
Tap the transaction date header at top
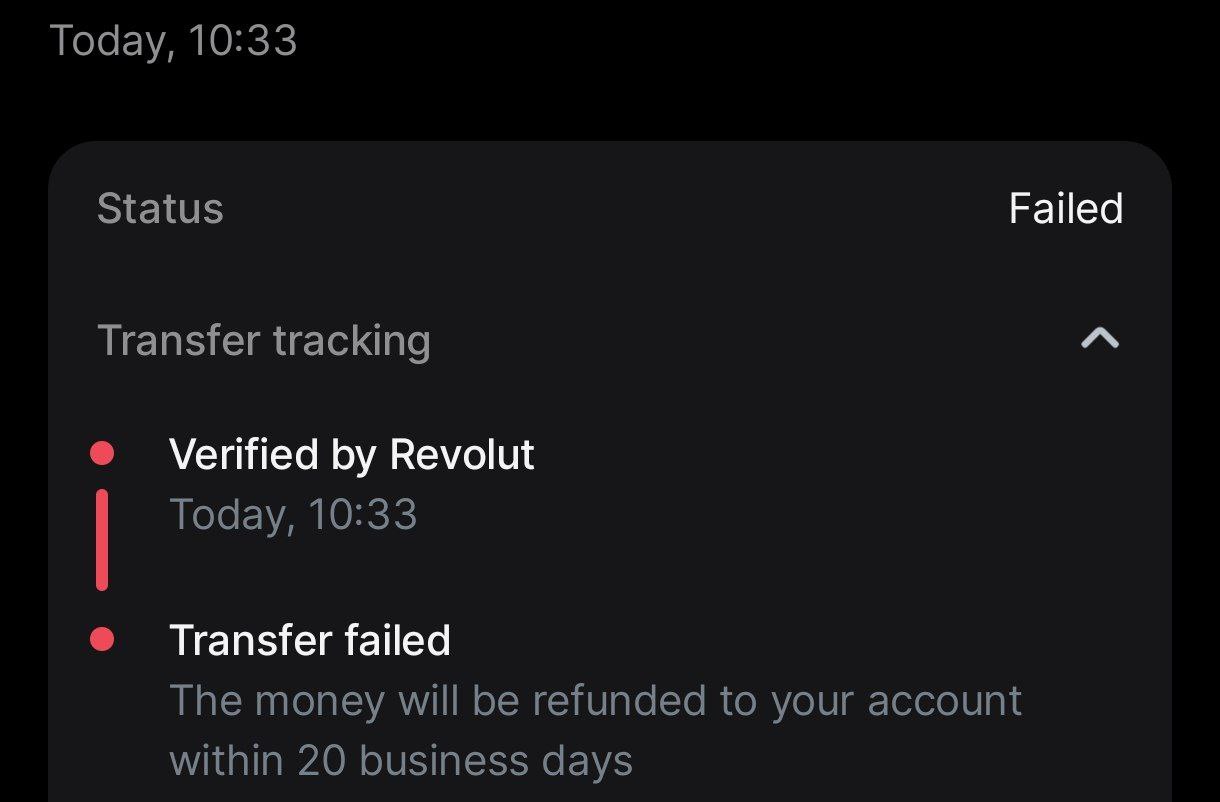click(173, 41)
